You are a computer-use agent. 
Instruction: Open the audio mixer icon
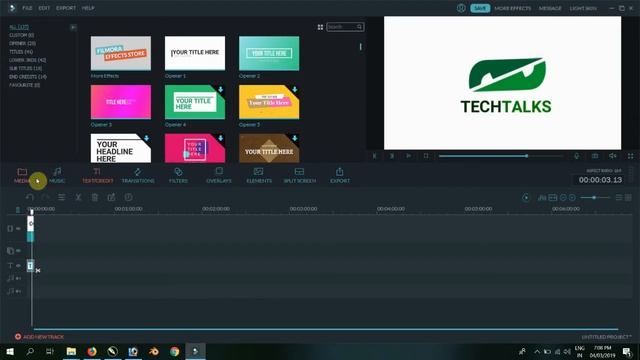click(x=542, y=198)
